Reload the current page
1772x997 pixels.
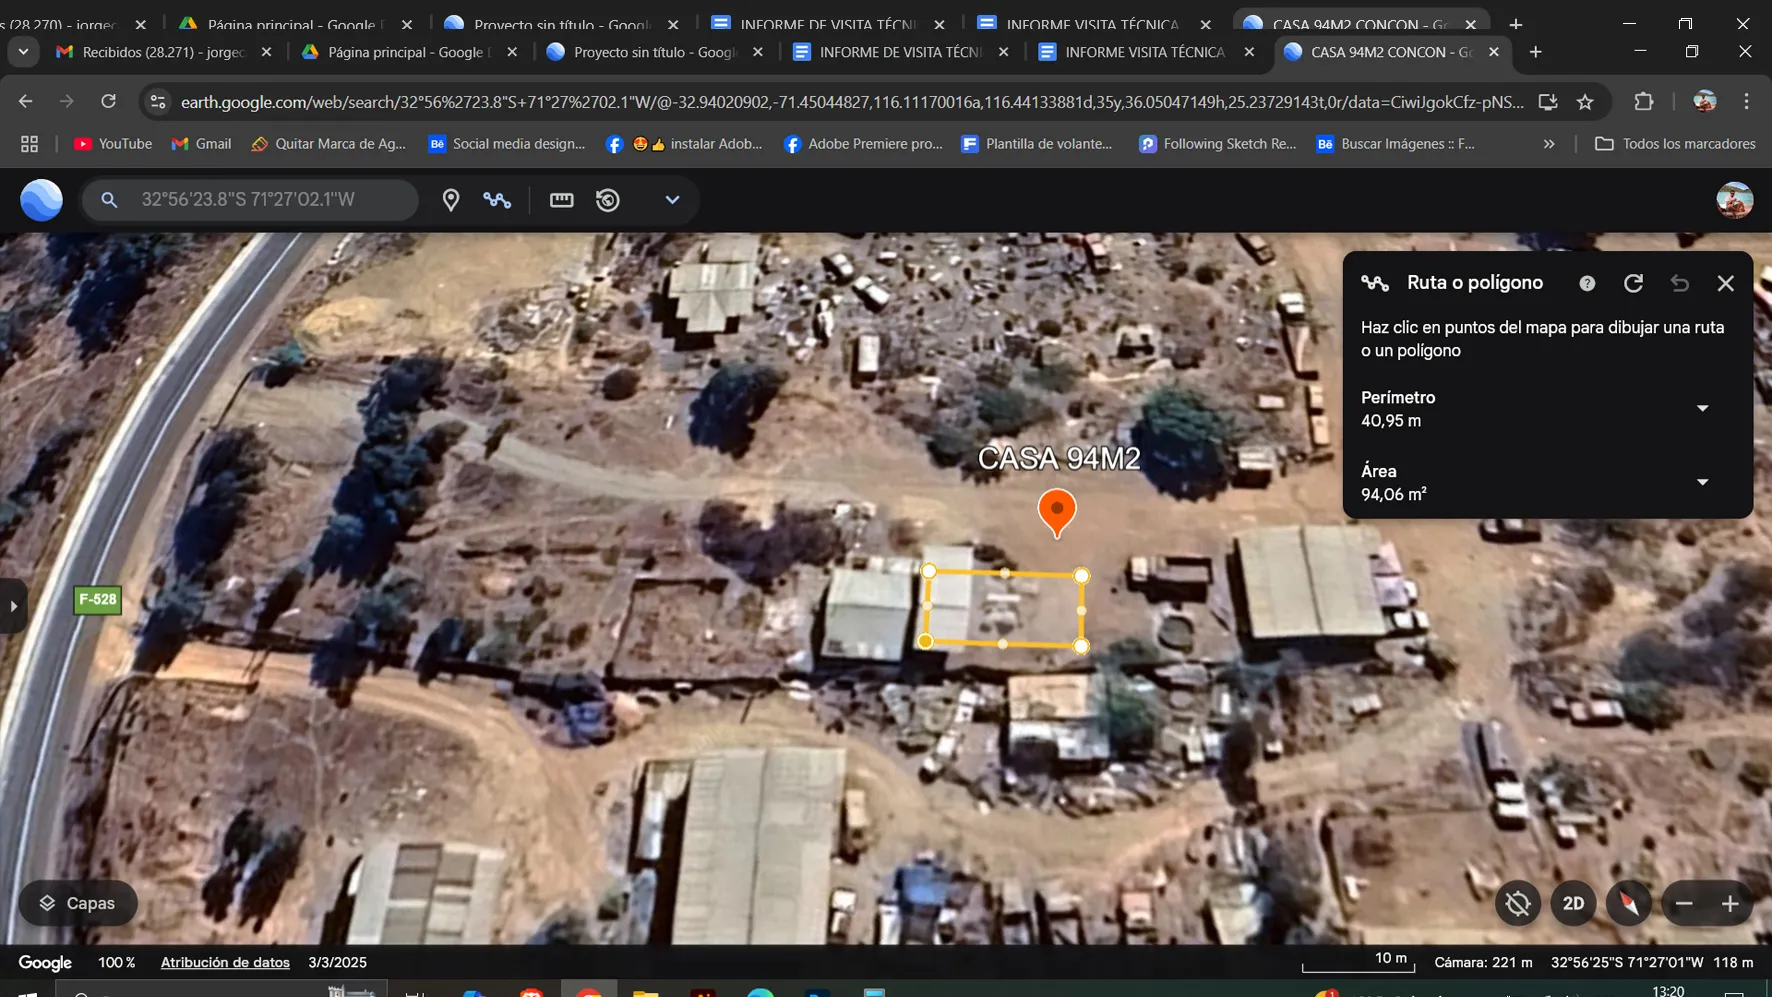109,101
